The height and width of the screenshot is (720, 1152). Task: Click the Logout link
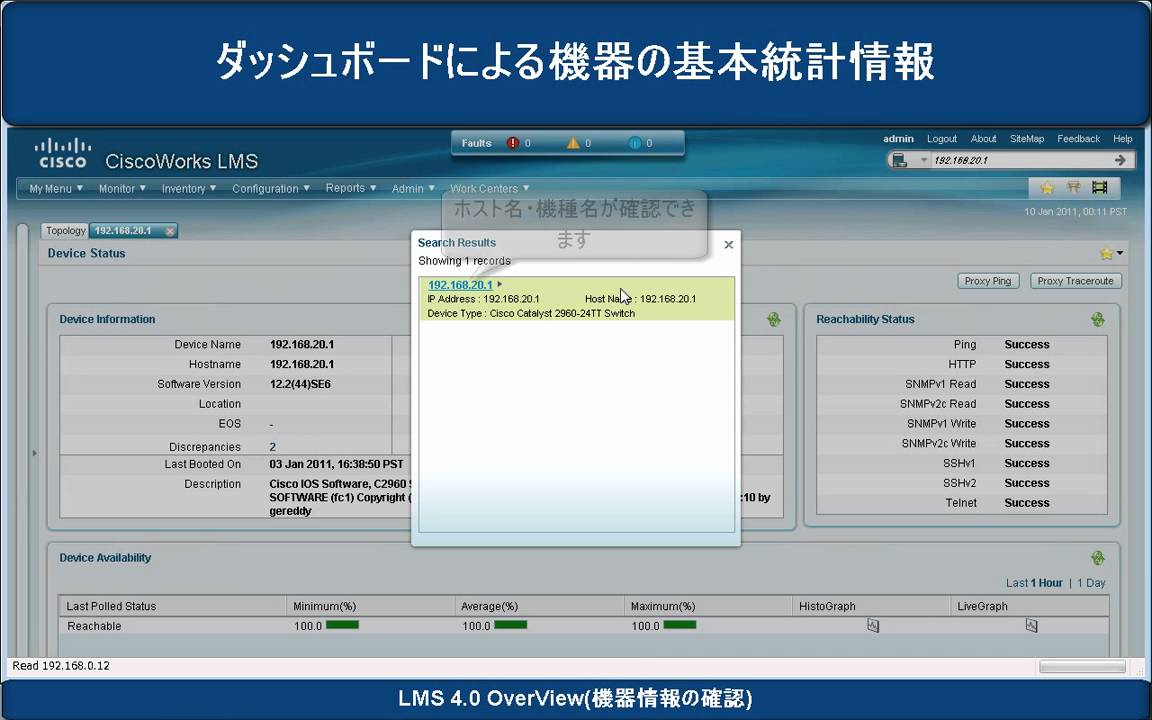(x=942, y=139)
